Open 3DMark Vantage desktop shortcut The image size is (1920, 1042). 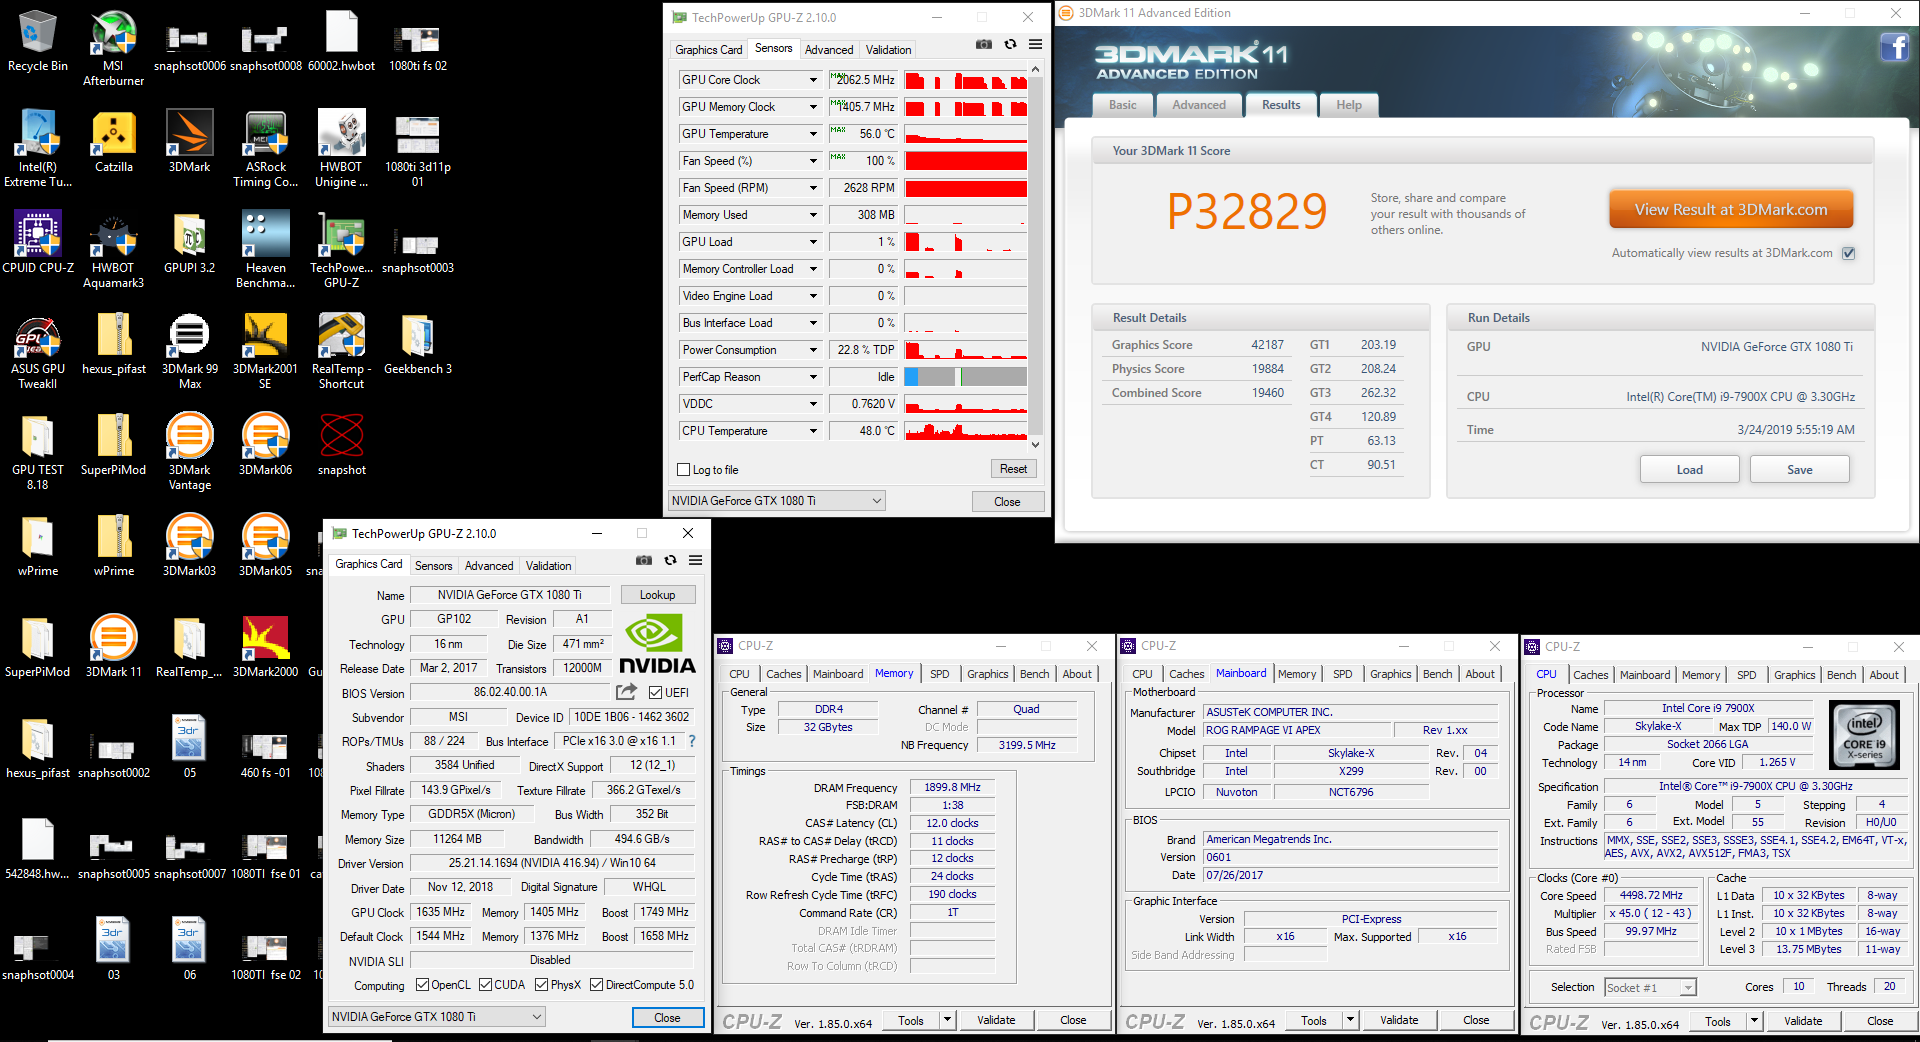pyautogui.click(x=189, y=452)
